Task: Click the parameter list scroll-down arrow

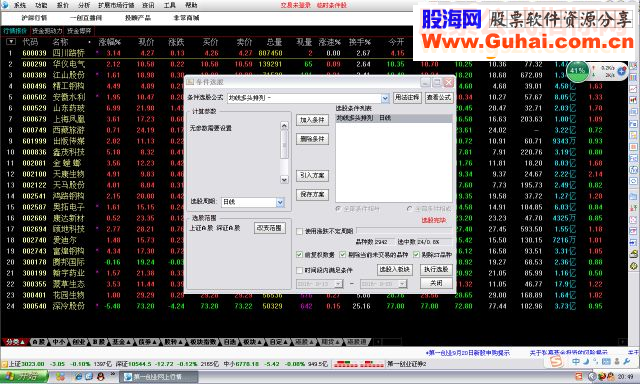Action: (x=284, y=180)
